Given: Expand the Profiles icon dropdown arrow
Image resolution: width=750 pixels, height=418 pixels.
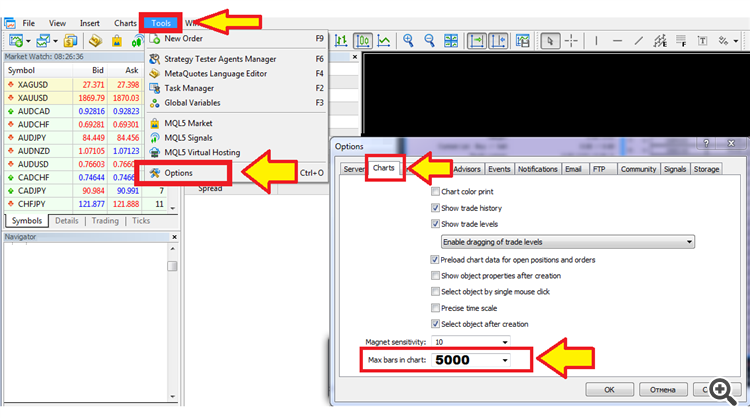Looking at the screenshot, I should tap(55, 42).
